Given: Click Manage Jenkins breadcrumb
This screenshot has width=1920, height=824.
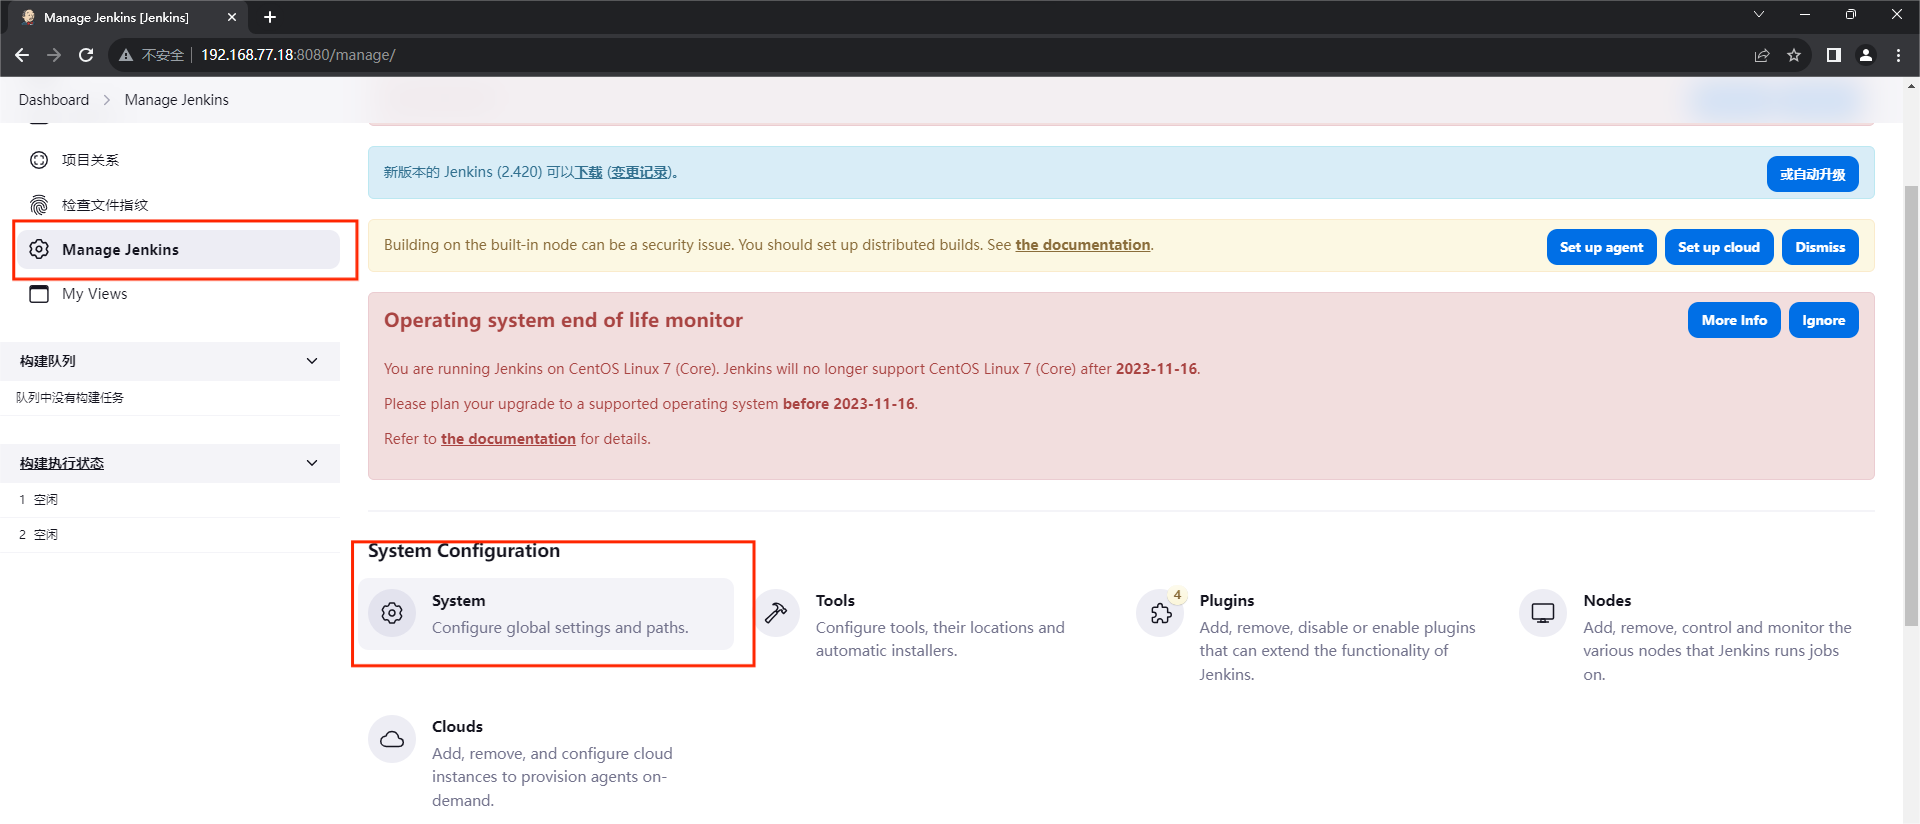Looking at the screenshot, I should (177, 100).
